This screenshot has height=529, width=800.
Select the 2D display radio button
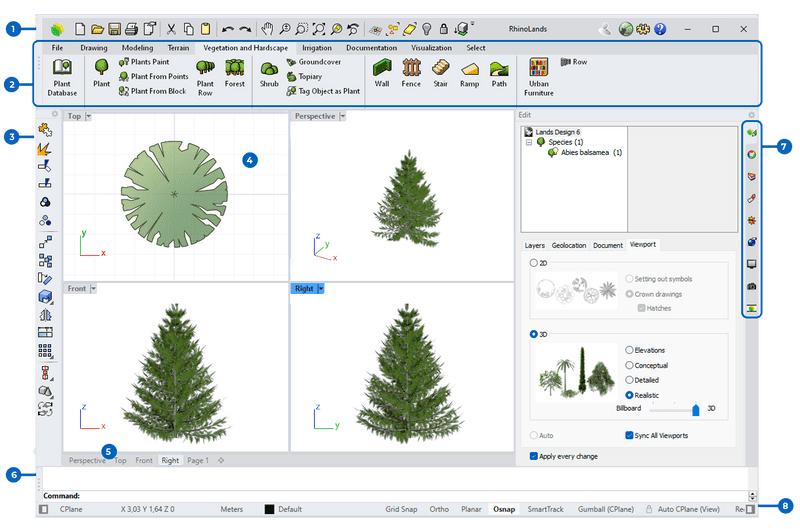point(533,262)
